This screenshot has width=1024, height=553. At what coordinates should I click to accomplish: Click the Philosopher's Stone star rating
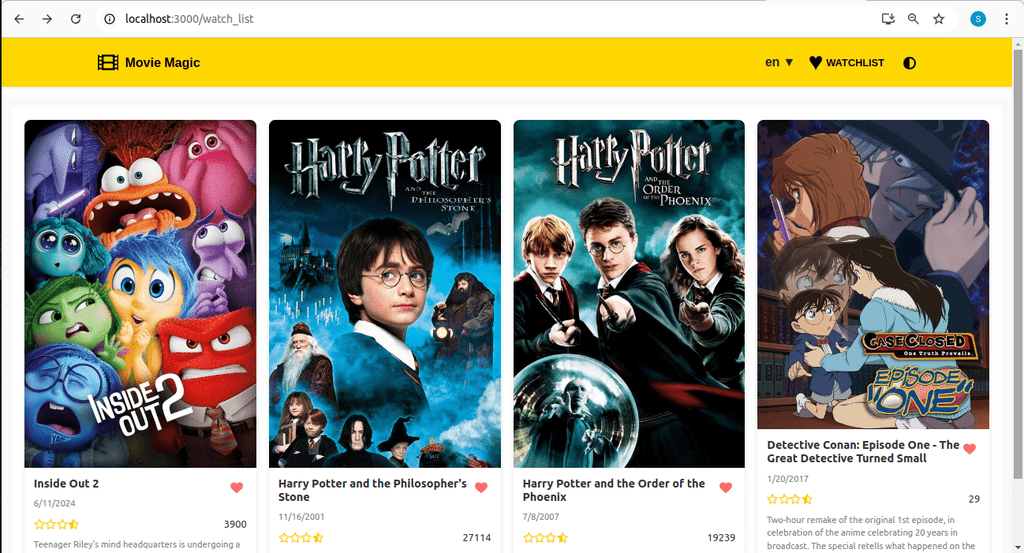301,538
